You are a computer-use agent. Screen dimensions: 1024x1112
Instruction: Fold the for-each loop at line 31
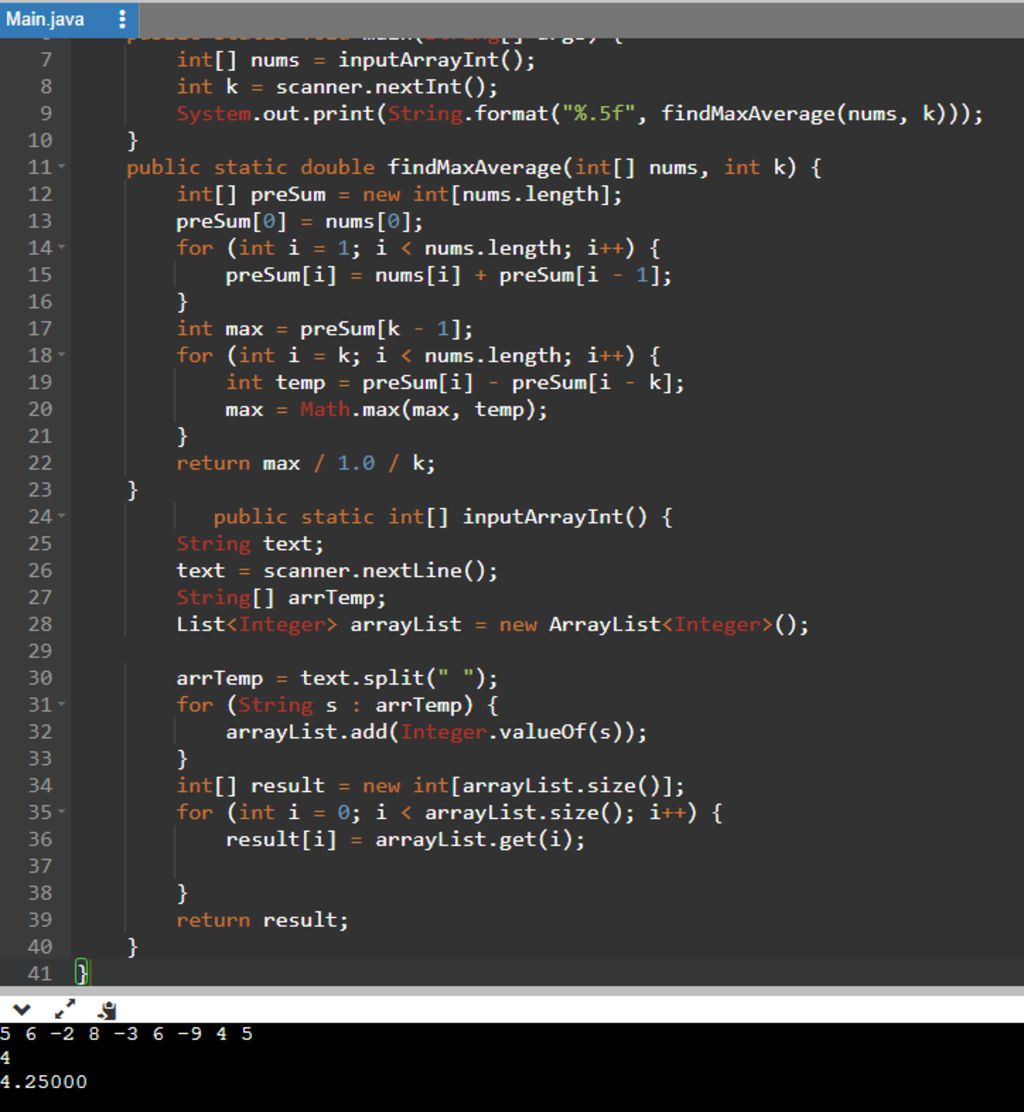tap(62, 704)
